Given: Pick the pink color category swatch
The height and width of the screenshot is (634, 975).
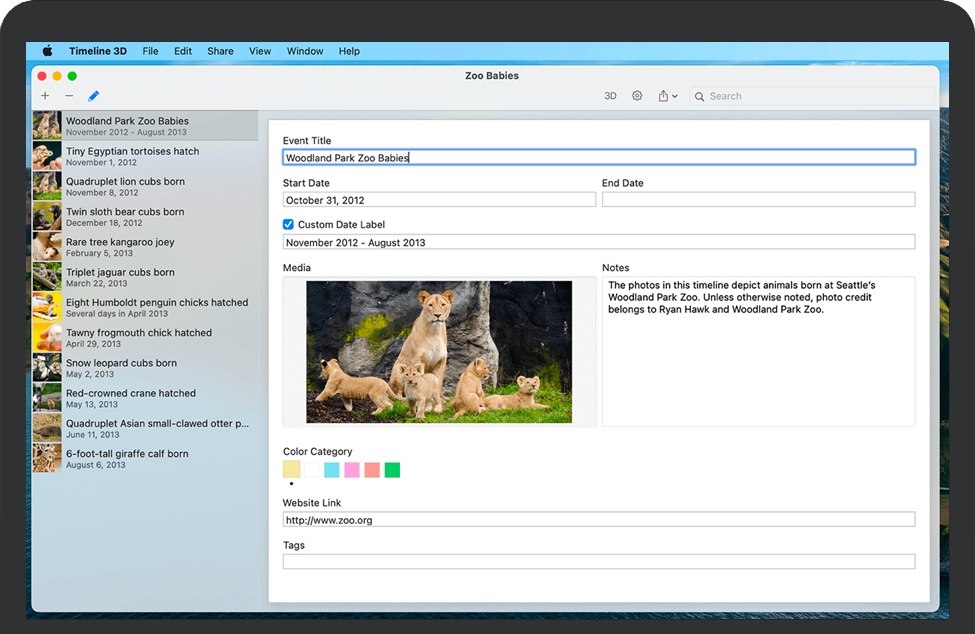Looking at the screenshot, I should coord(351,469).
